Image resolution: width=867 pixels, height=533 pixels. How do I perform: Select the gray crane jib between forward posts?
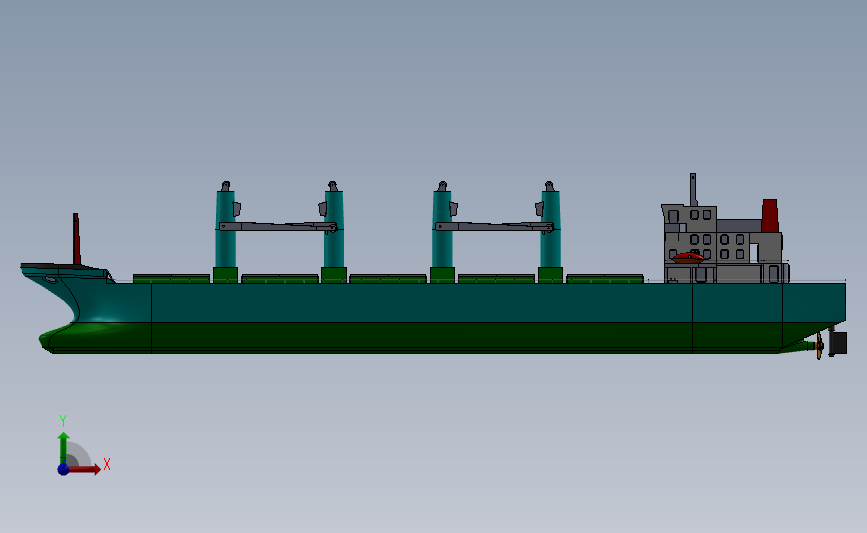pyautogui.click(x=278, y=226)
